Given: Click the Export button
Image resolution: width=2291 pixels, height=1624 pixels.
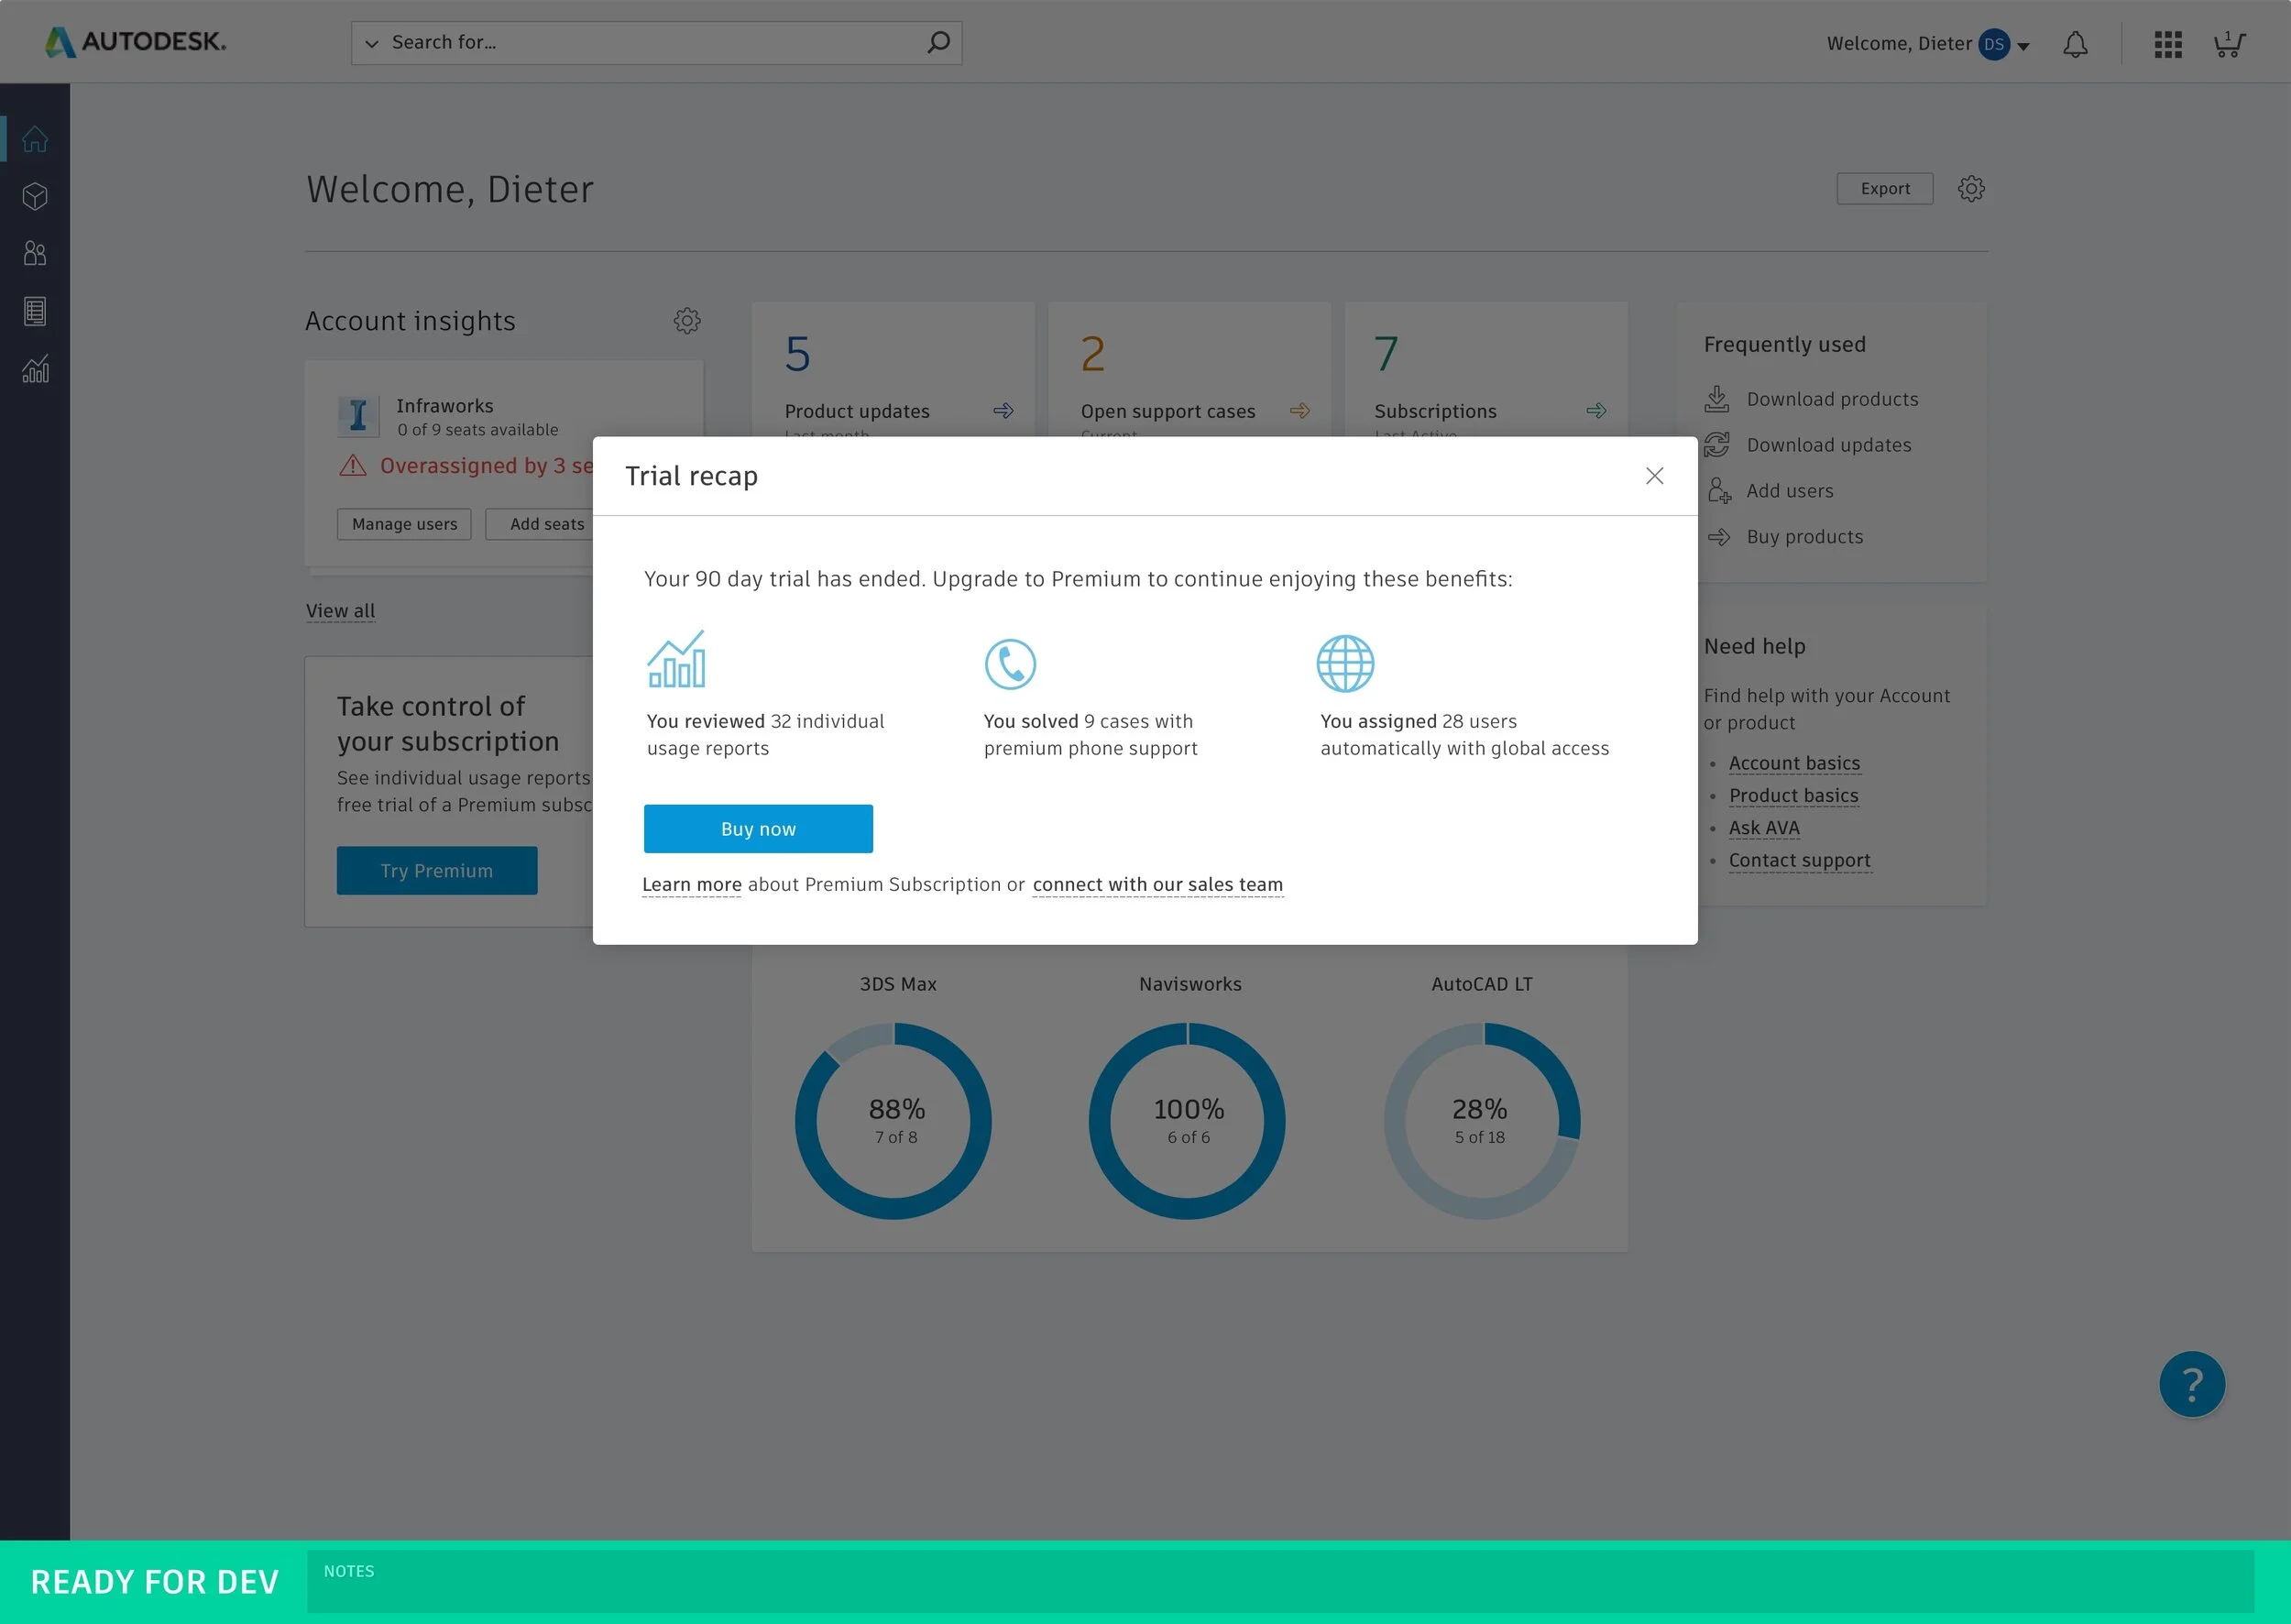Looking at the screenshot, I should click(x=1884, y=189).
